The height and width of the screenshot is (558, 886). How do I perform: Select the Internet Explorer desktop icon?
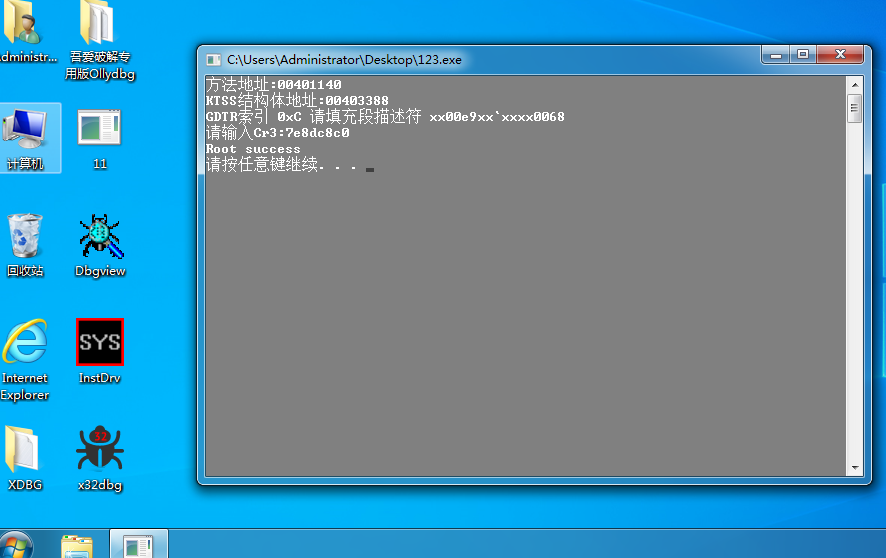25,360
